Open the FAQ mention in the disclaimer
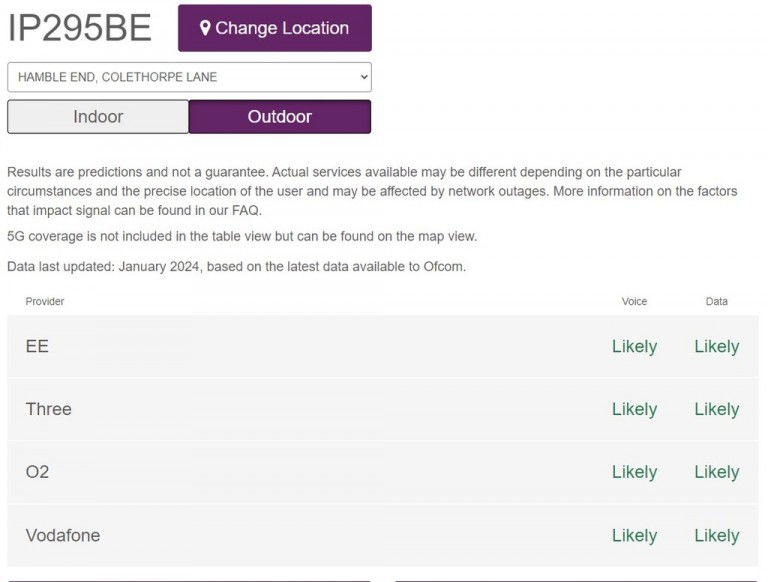The width and height of the screenshot is (768, 582). pos(244,210)
